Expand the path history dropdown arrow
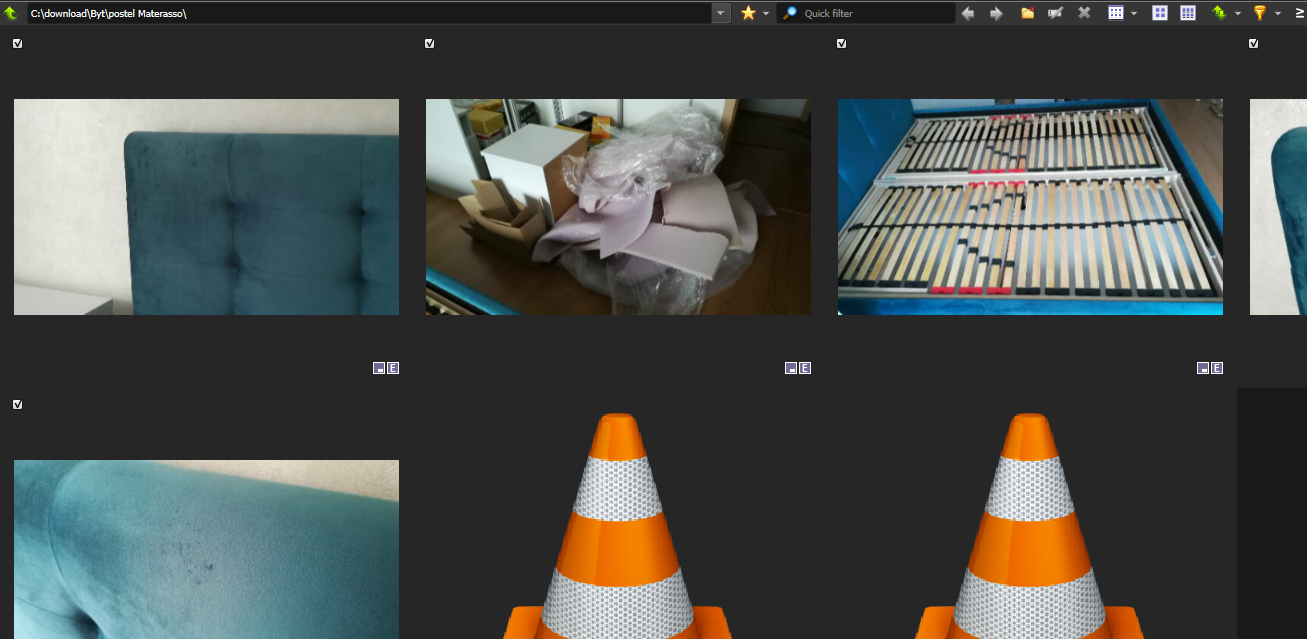1307x639 pixels. point(721,13)
